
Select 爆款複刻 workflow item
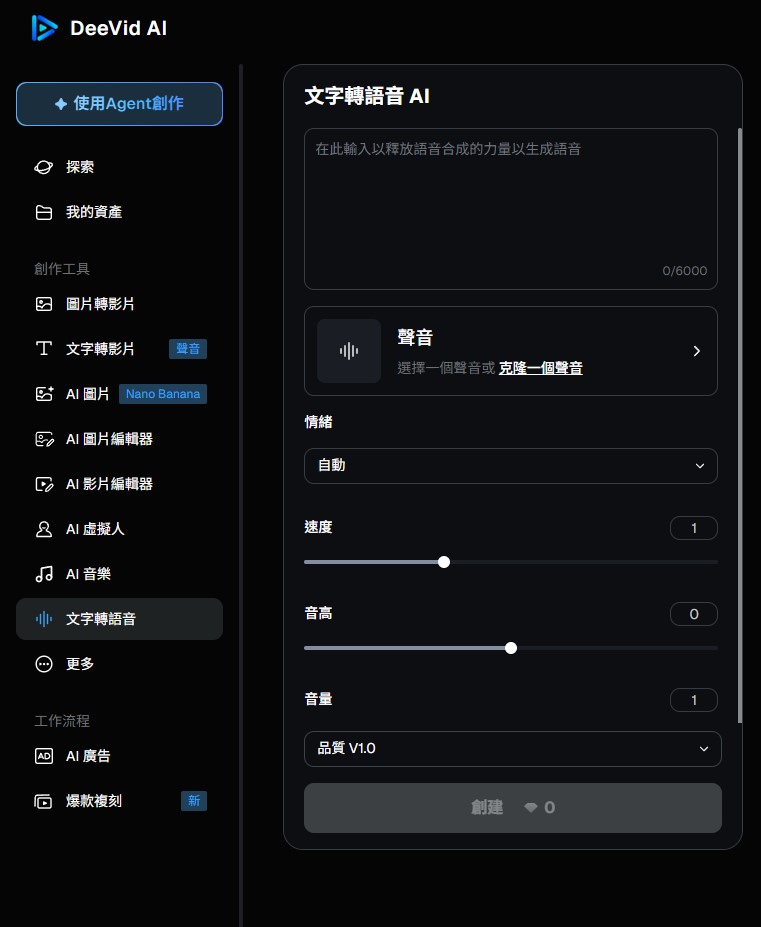point(94,801)
